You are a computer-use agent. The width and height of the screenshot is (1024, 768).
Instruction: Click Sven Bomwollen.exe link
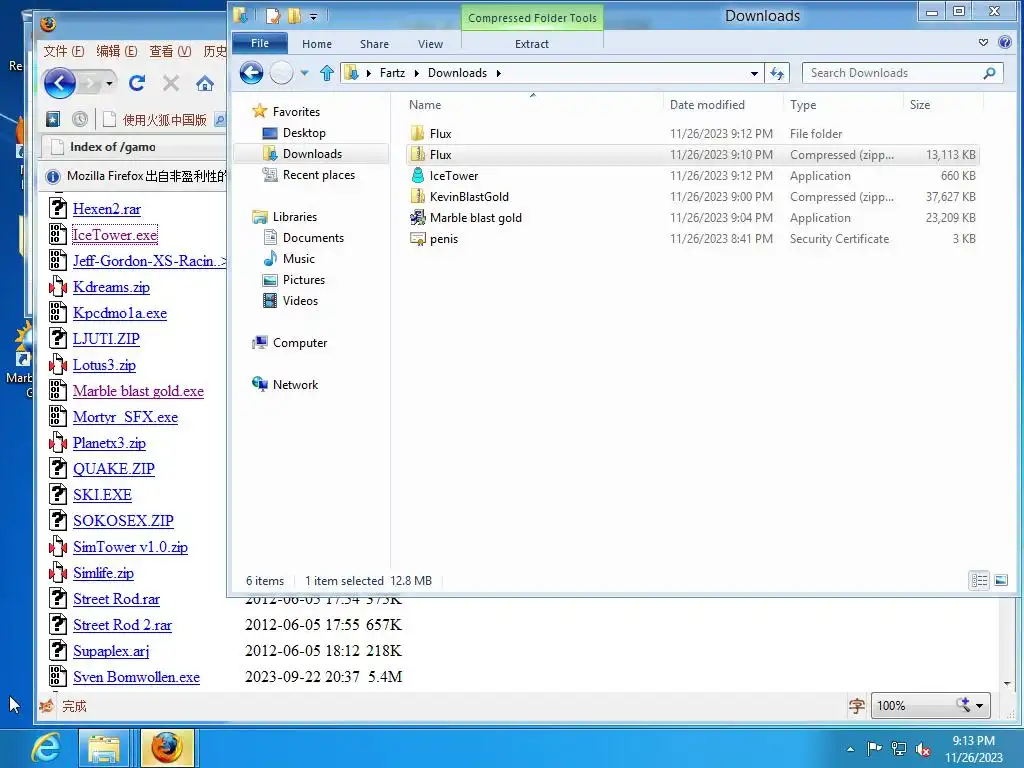pyautogui.click(x=136, y=677)
